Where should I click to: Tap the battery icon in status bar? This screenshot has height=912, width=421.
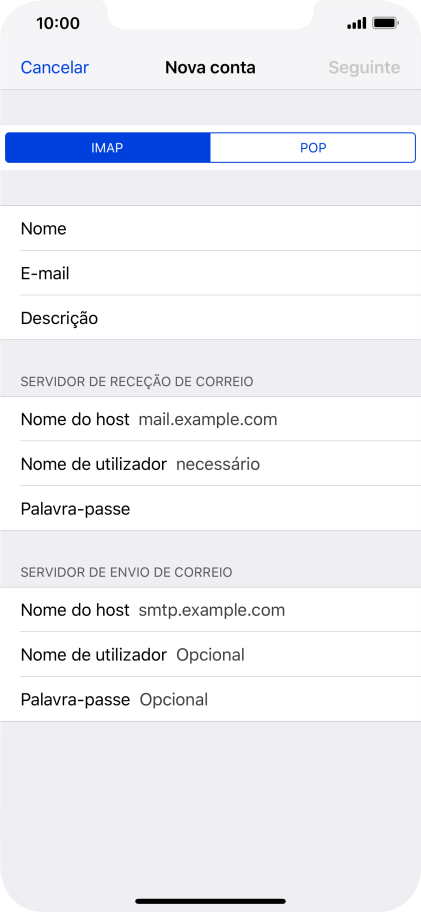tap(386, 23)
